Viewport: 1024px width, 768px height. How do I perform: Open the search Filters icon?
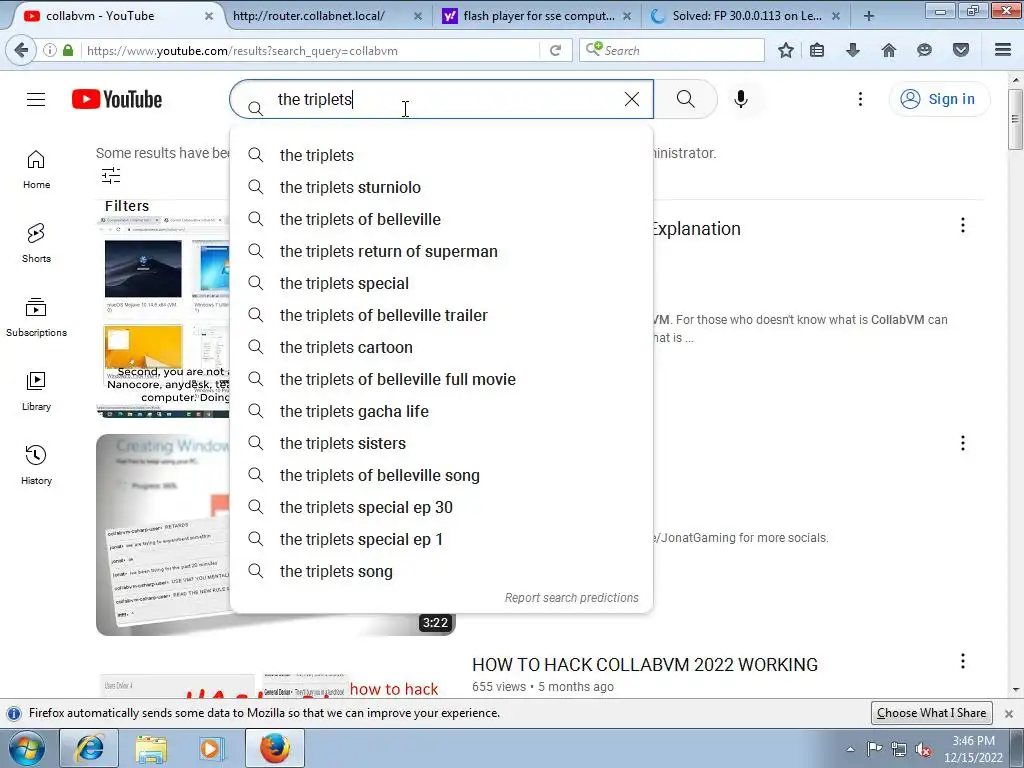[x=111, y=175]
